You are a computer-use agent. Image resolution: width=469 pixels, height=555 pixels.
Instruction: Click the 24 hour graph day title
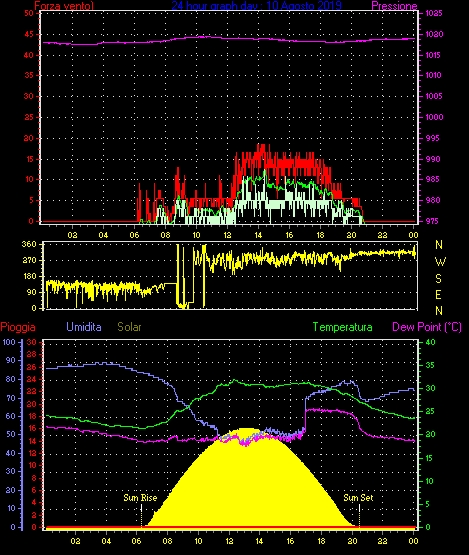pos(257,5)
